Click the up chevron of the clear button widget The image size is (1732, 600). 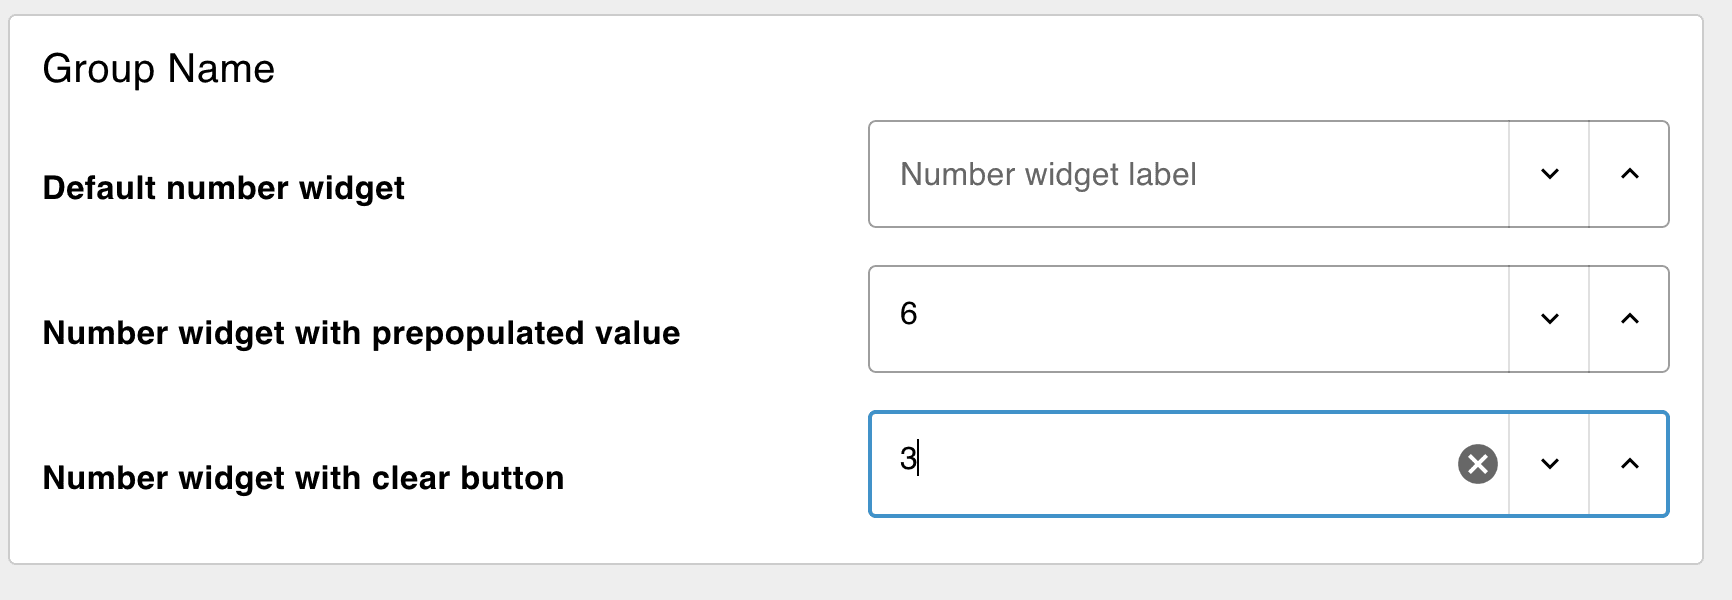click(x=1630, y=463)
